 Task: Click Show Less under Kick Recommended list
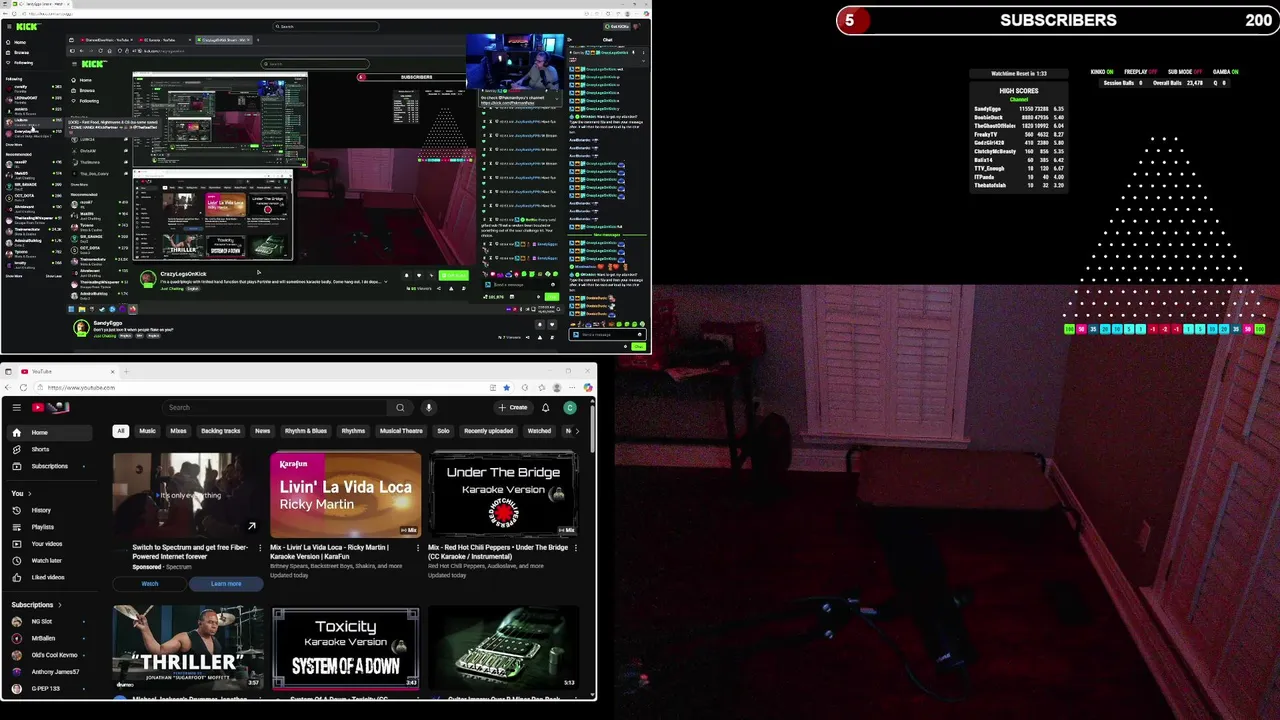(54, 276)
